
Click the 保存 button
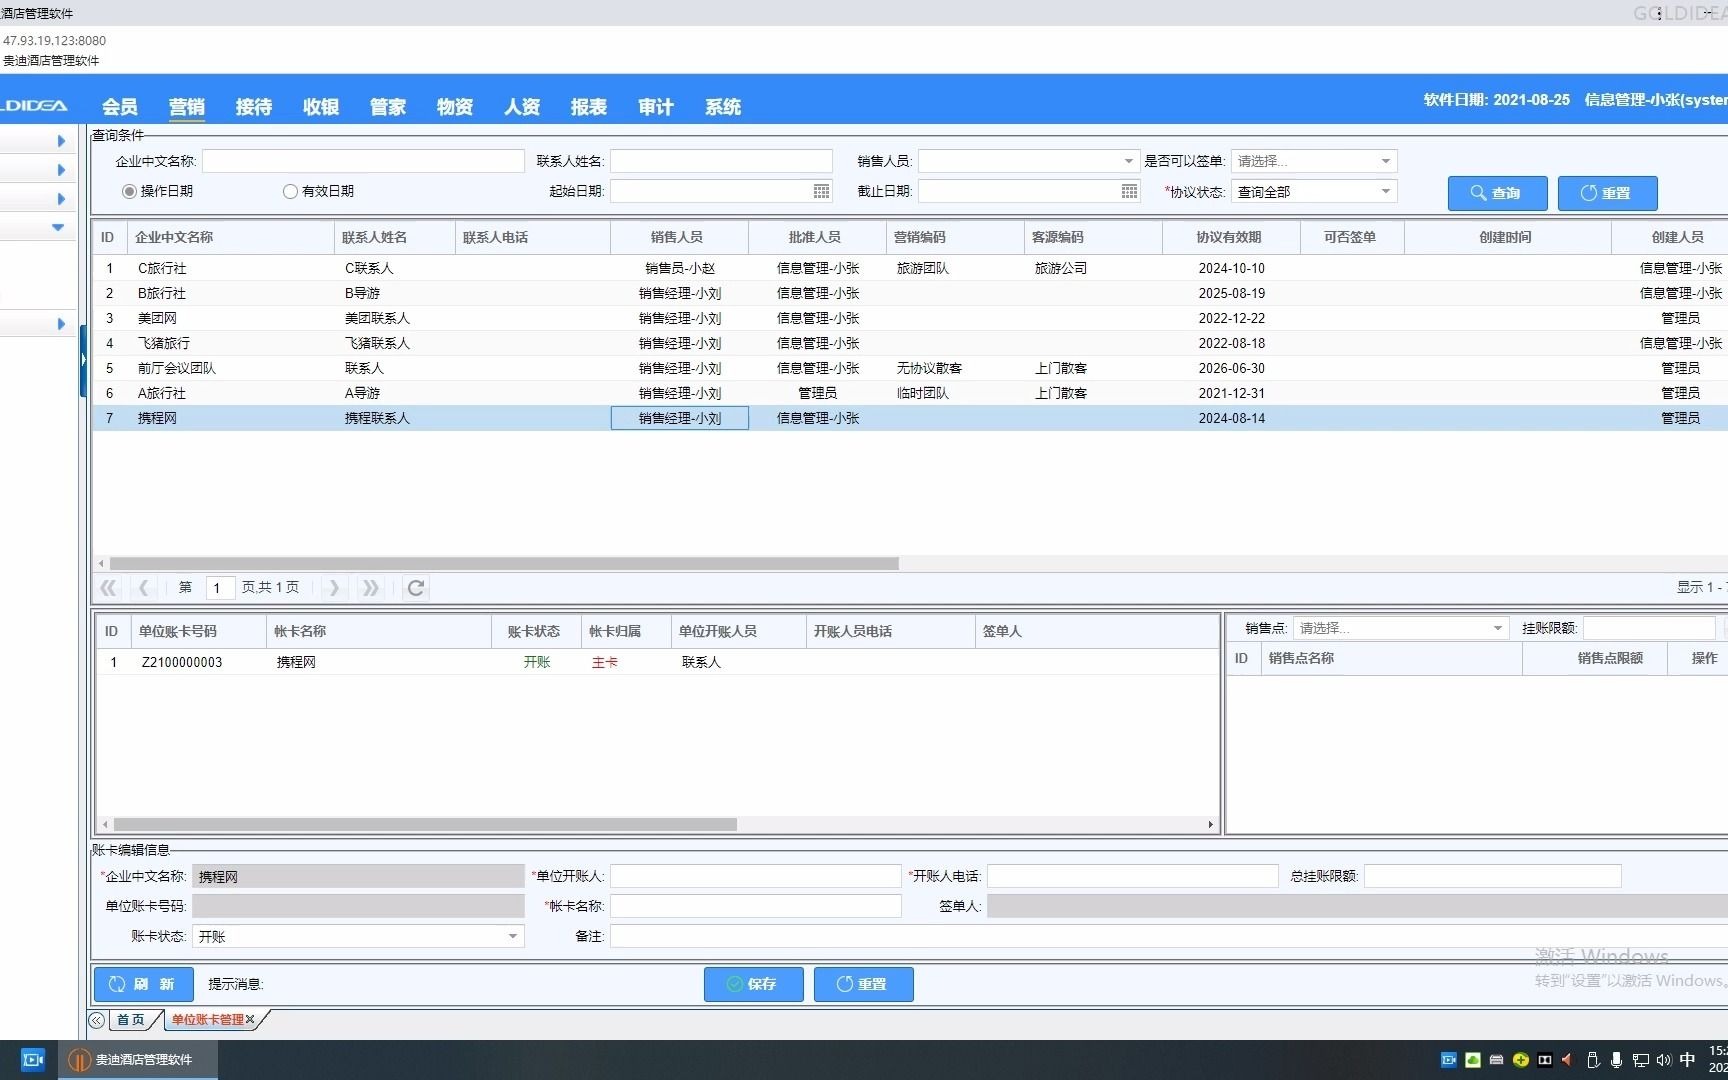pyautogui.click(x=753, y=984)
